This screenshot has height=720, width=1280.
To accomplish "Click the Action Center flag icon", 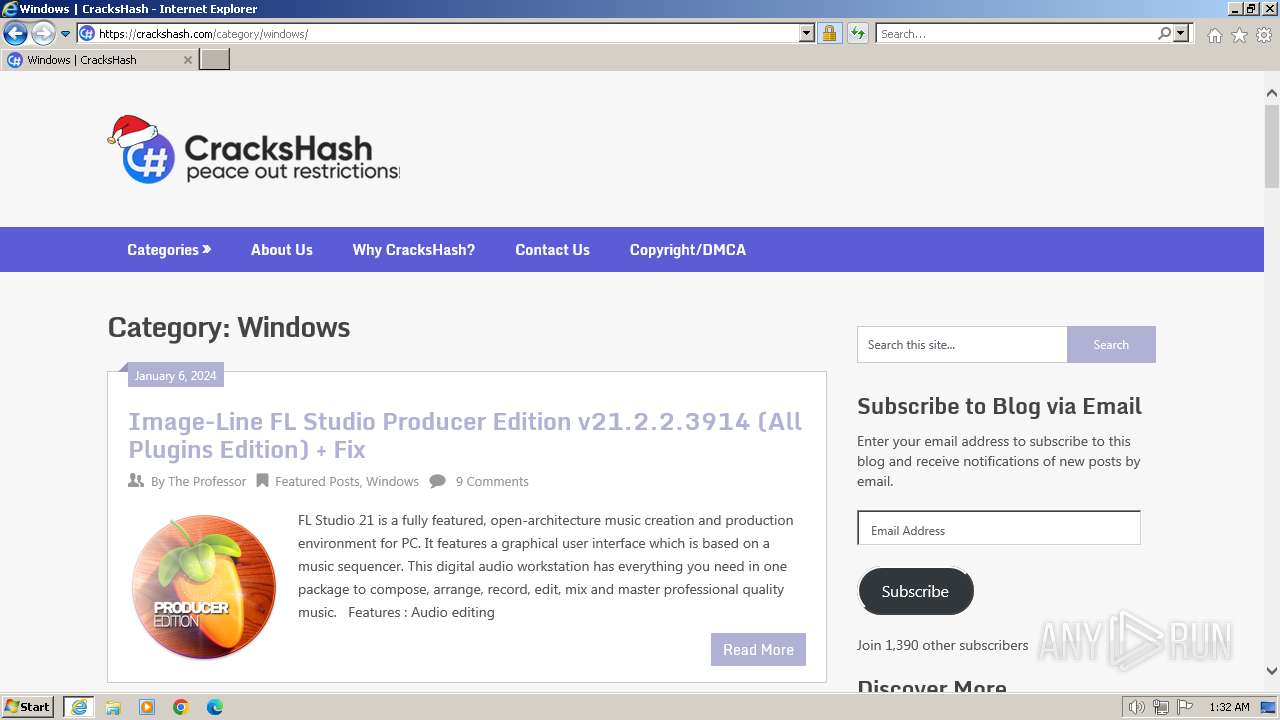I will point(1185,707).
